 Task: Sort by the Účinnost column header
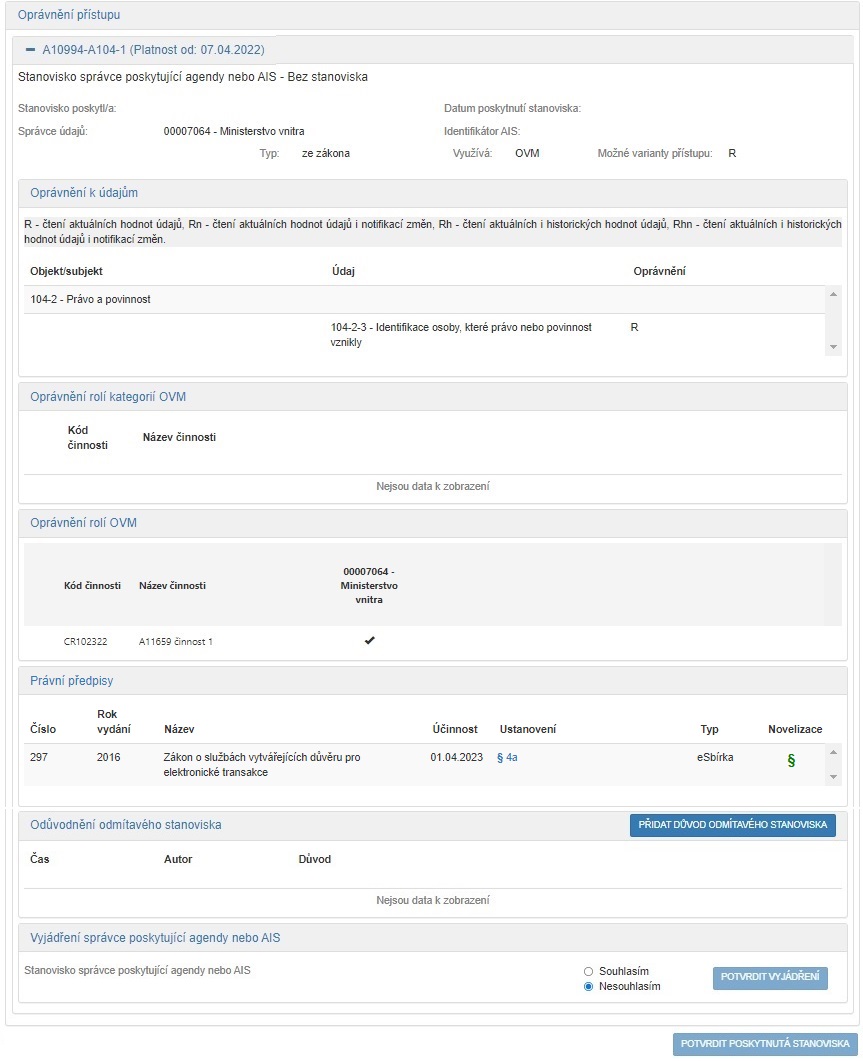[x=455, y=729]
